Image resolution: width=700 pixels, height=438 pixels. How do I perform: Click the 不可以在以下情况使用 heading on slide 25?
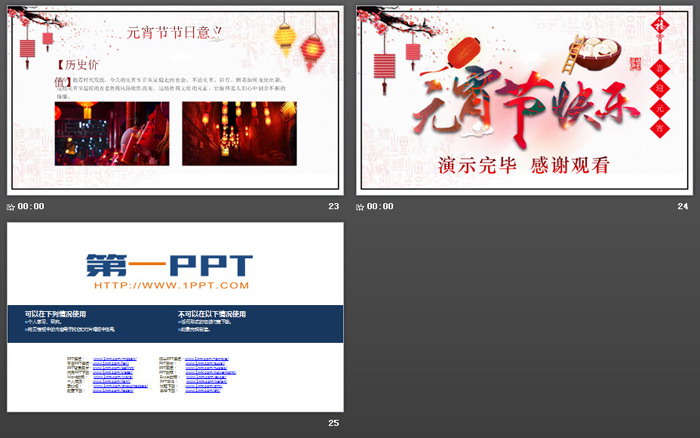tap(212, 314)
